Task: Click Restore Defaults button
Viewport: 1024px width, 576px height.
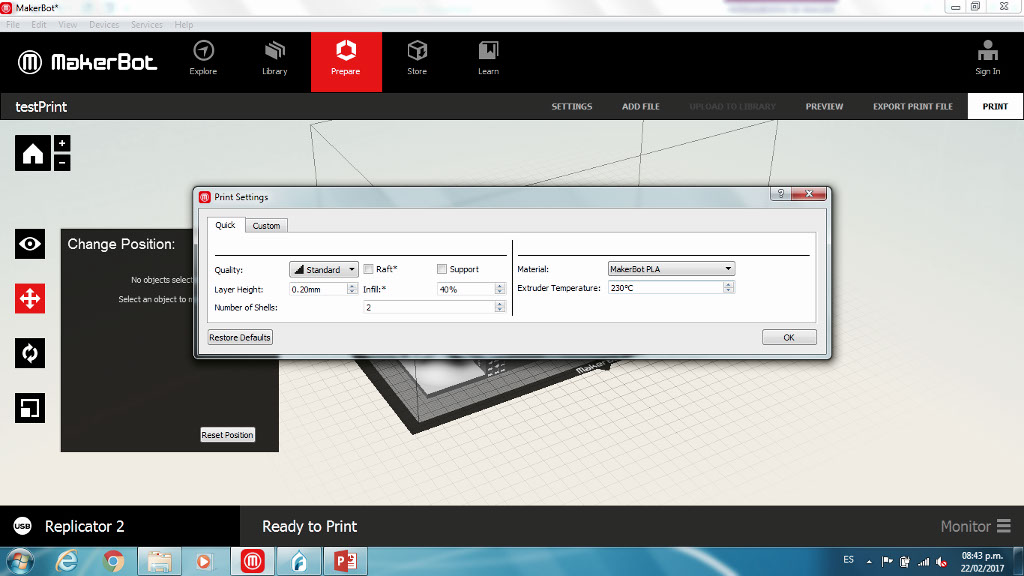Action: coord(240,338)
